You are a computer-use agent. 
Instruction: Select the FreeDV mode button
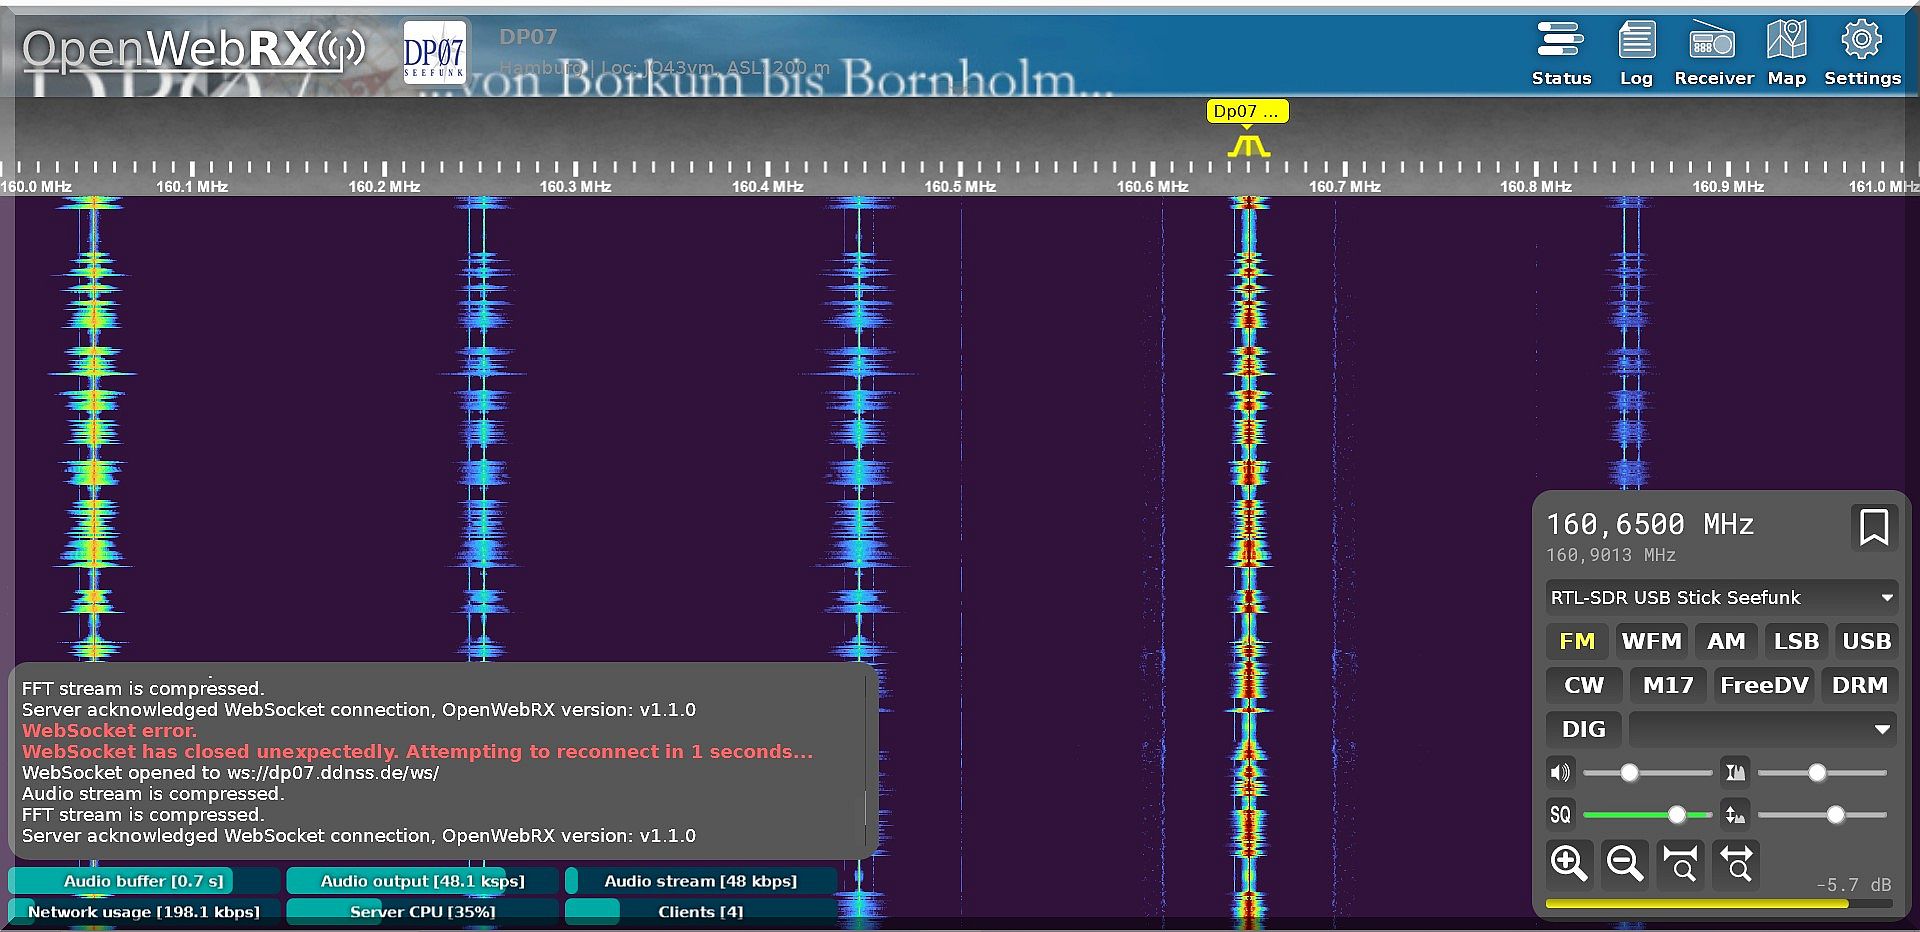(x=1764, y=685)
